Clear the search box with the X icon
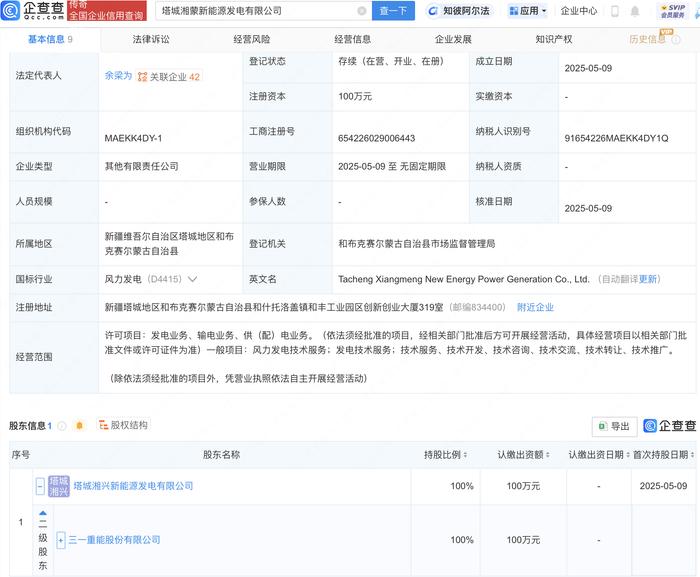This screenshot has width=700, height=577. [x=362, y=11]
